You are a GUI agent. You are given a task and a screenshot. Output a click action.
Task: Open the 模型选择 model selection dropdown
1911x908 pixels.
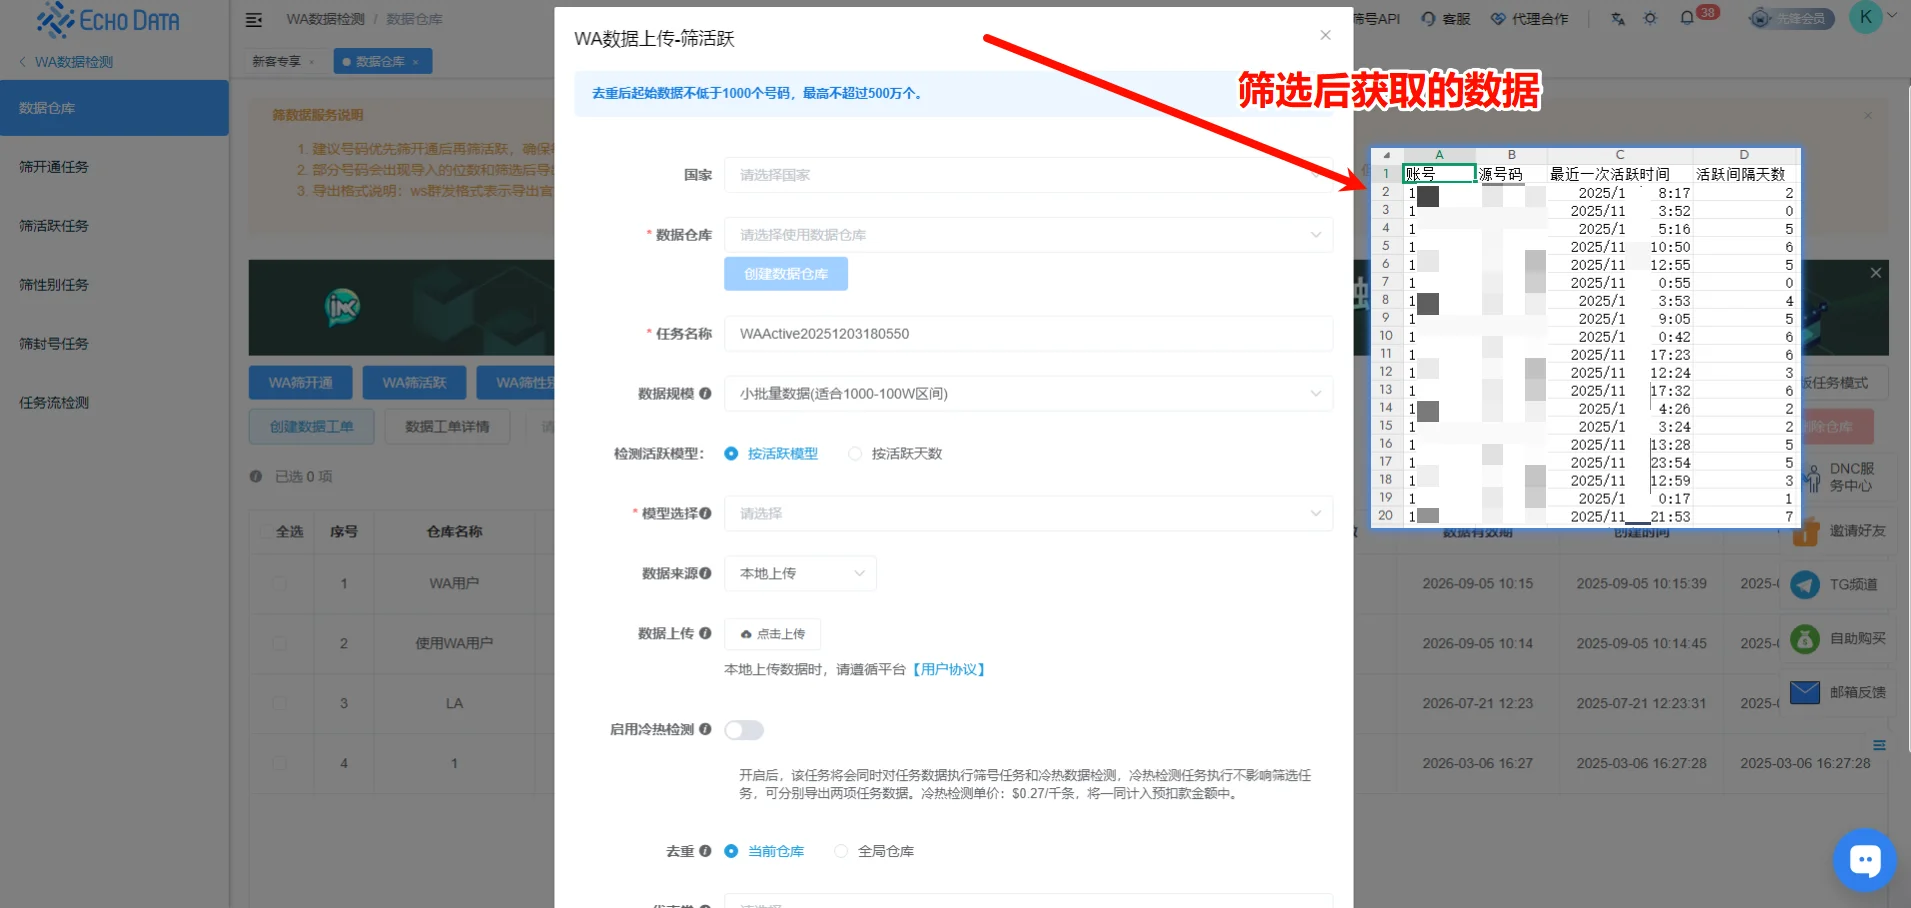tap(1028, 513)
